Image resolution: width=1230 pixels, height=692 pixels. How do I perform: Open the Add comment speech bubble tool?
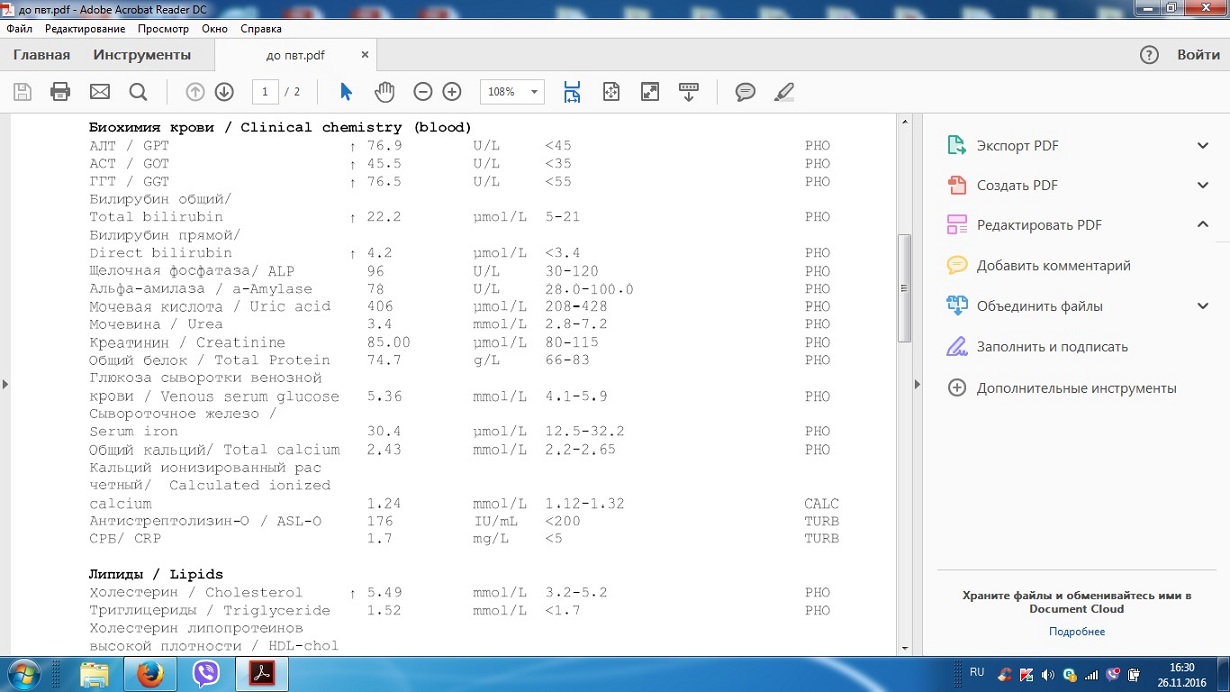coord(745,92)
